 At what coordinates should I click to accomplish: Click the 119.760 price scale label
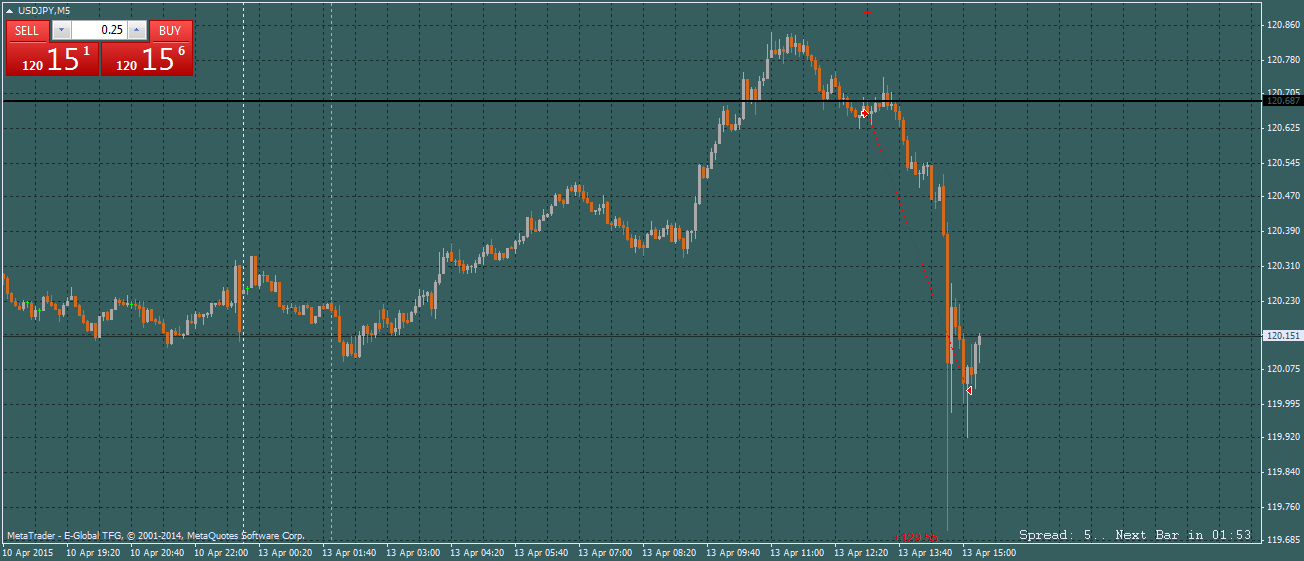pyautogui.click(x=1283, y=507)
